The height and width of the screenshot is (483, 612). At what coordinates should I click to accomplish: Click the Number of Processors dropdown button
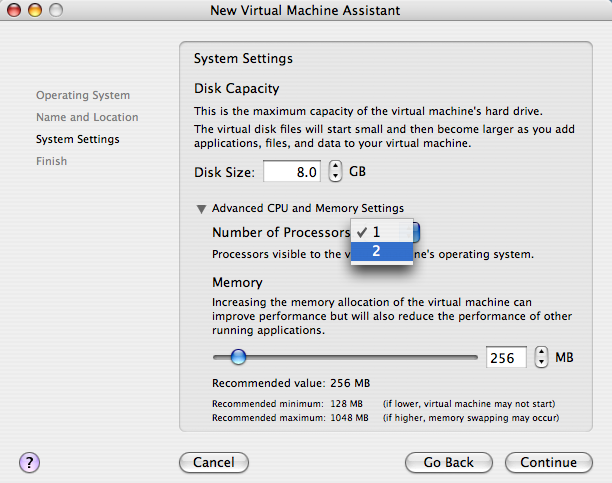point(416,232)
